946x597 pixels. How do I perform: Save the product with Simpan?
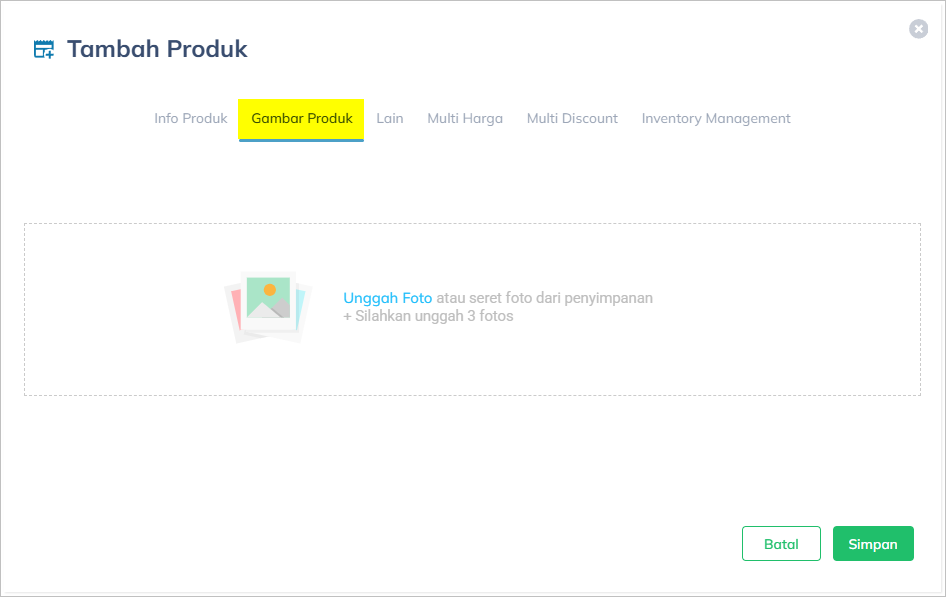click(x=873, y=544)
